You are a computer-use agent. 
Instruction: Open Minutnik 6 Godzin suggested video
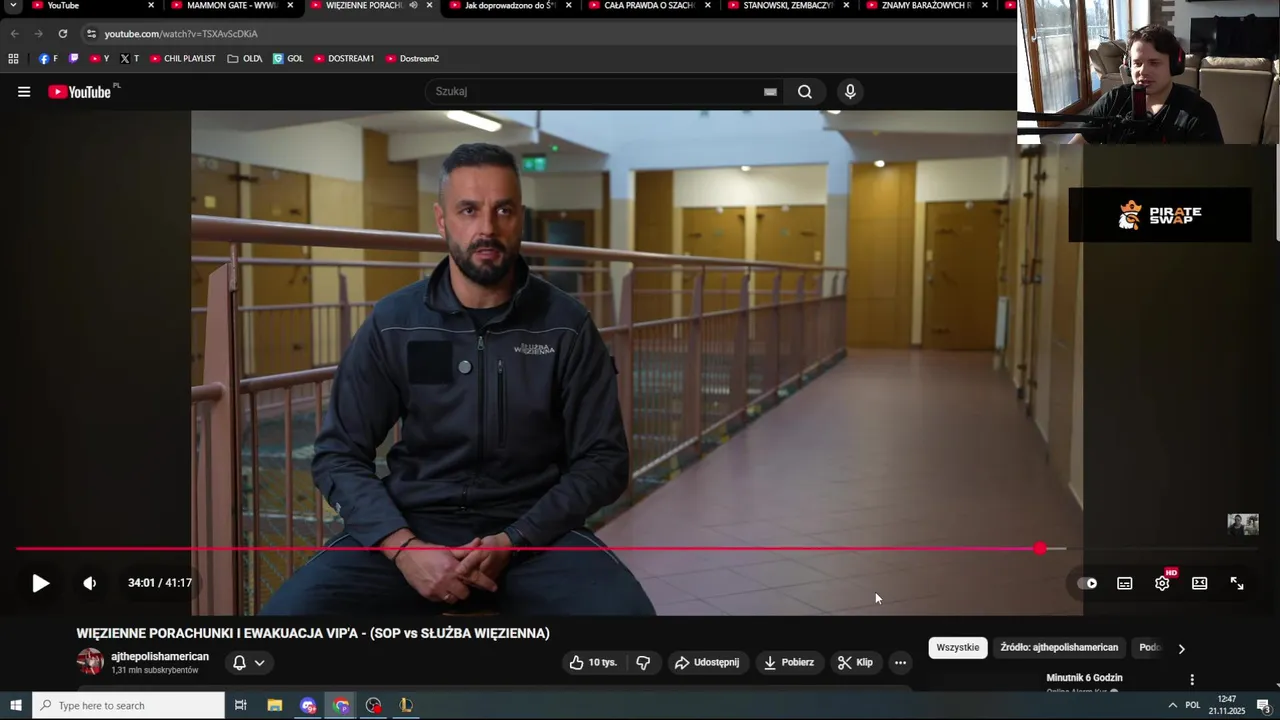[x=1084, y=678]
